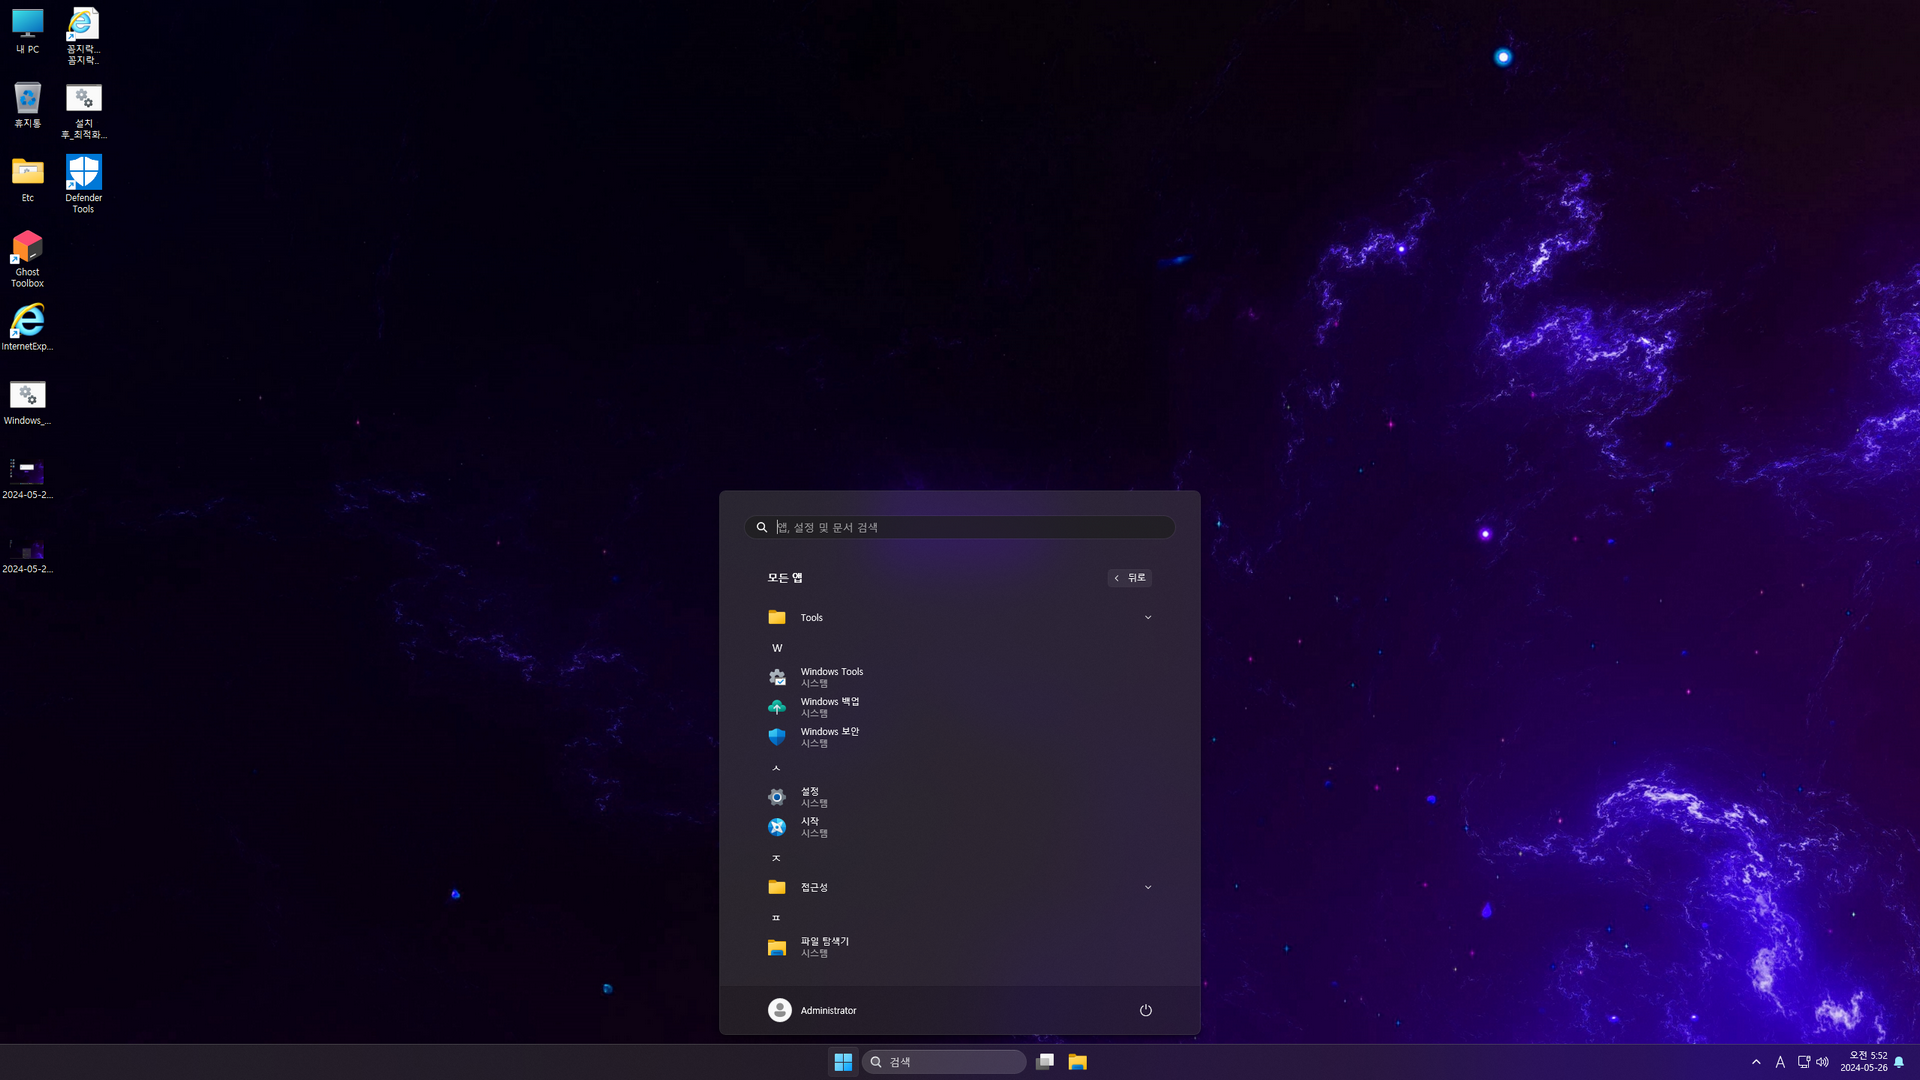Go back with the 뒤로 button
The image size is (1920, 1080).
pyautogui.click(x=1130, y=578)
